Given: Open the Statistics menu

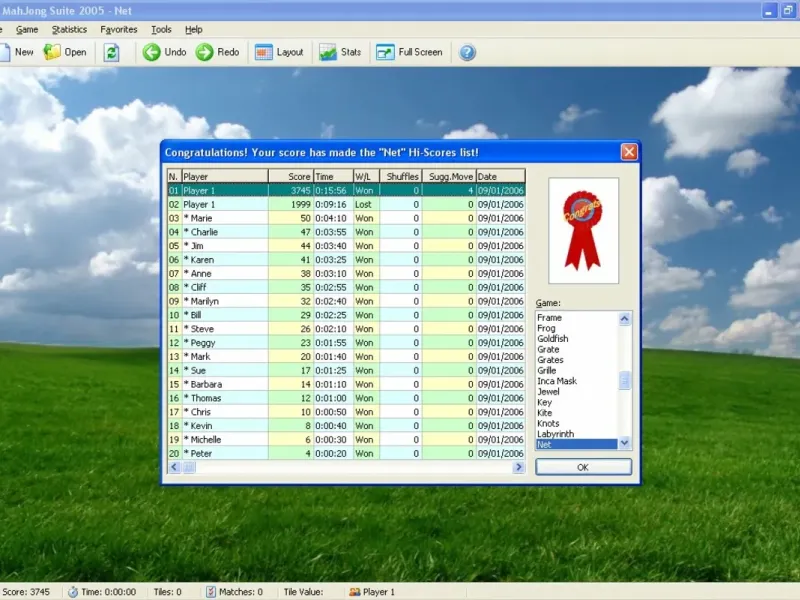Looking at the screenshot, I should click(69, 30).
